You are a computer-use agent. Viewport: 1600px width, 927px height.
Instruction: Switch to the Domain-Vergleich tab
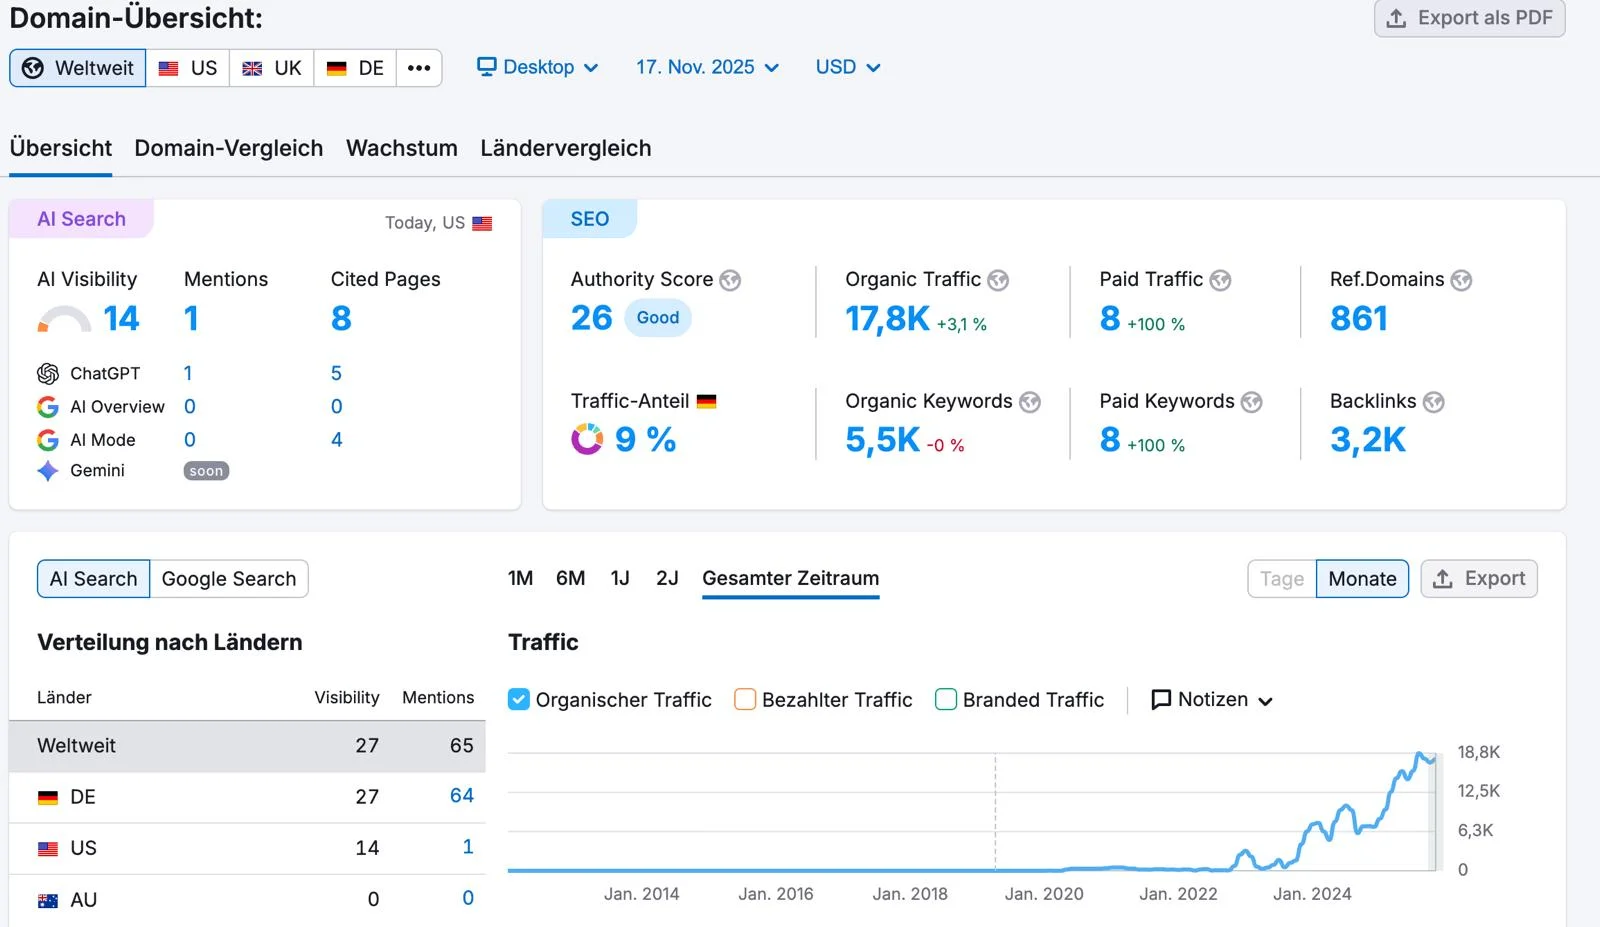click(229, 148)
